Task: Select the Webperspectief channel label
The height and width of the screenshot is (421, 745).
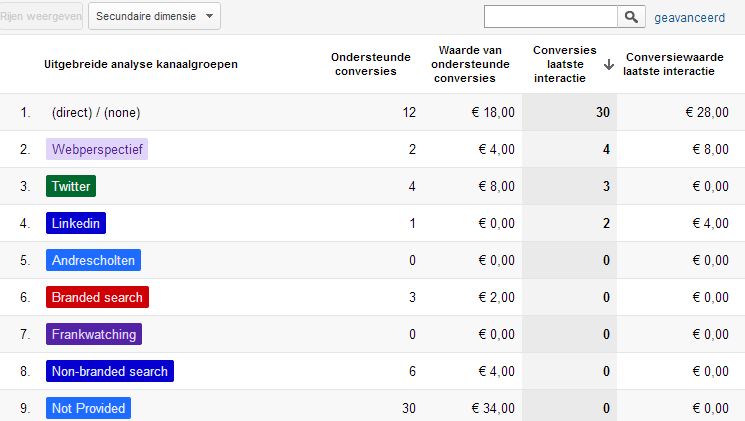Action: click(97, 150)
